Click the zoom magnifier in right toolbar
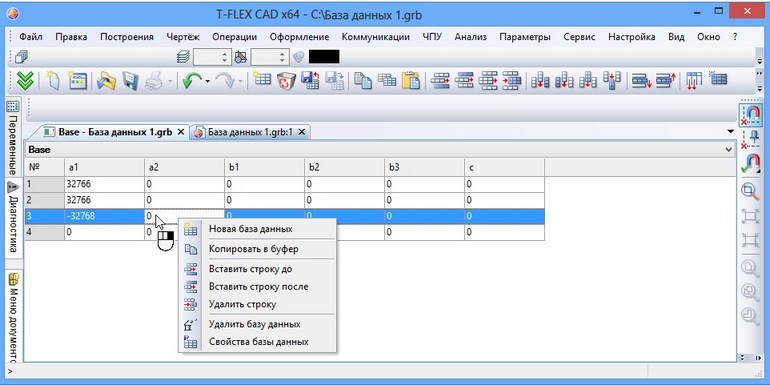This screenshot has width=770, height=385. tap(750, 191)
